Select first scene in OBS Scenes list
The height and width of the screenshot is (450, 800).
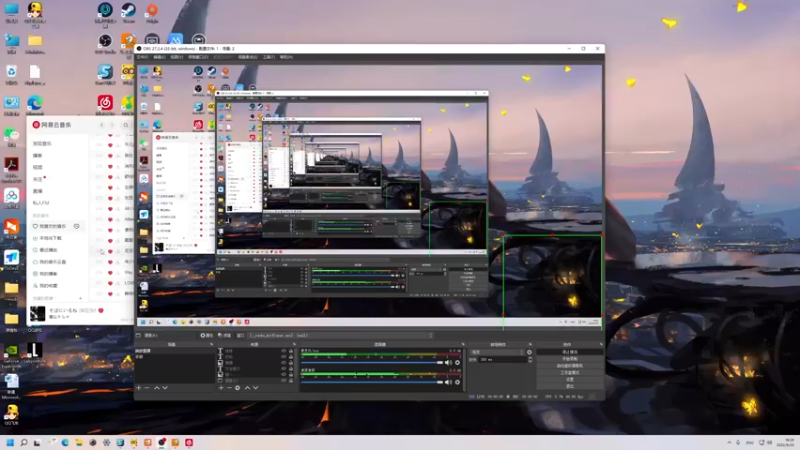pyautogui.click(x=174, y=351)
